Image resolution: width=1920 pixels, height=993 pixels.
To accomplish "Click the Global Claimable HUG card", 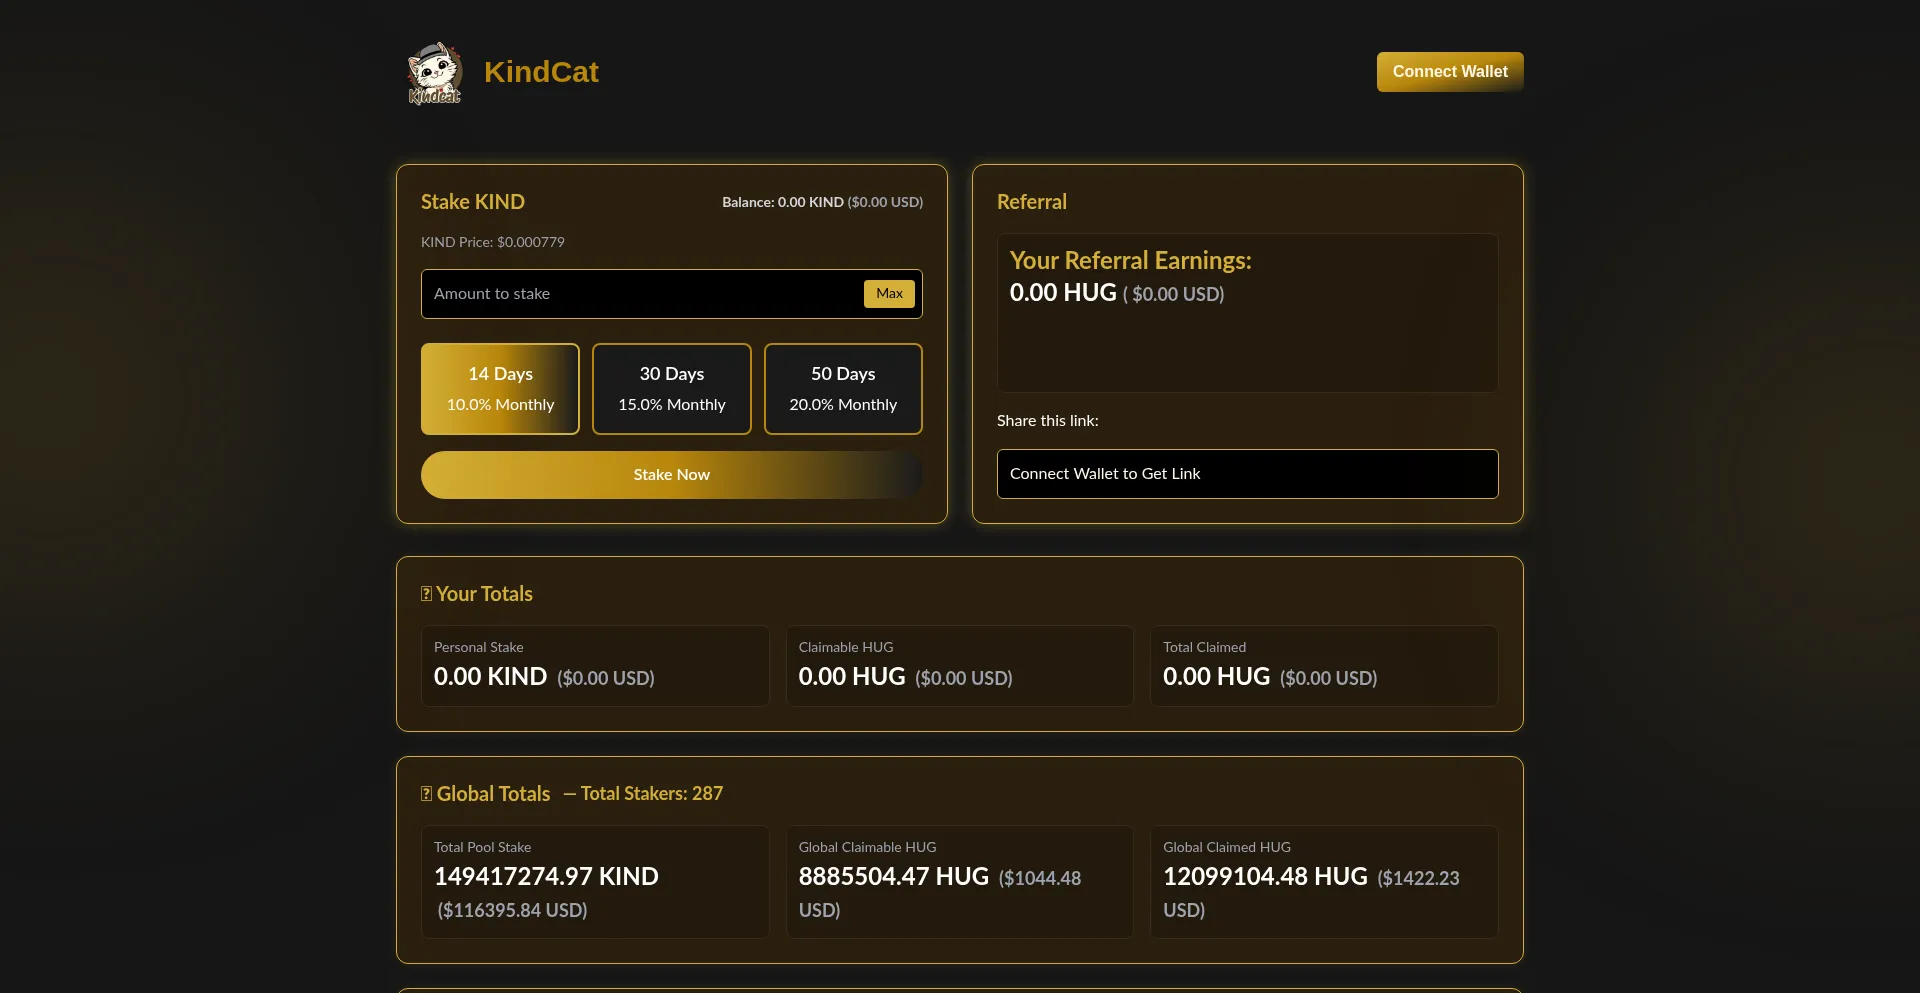I will point(959,881).
